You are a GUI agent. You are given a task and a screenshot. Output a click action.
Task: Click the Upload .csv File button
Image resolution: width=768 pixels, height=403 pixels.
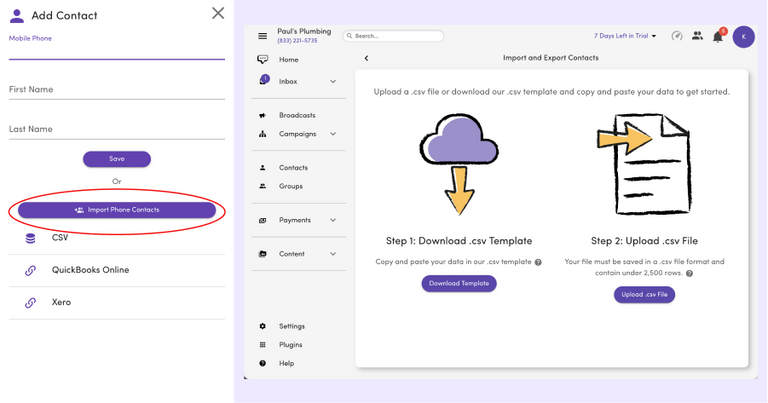click(644, 295)
